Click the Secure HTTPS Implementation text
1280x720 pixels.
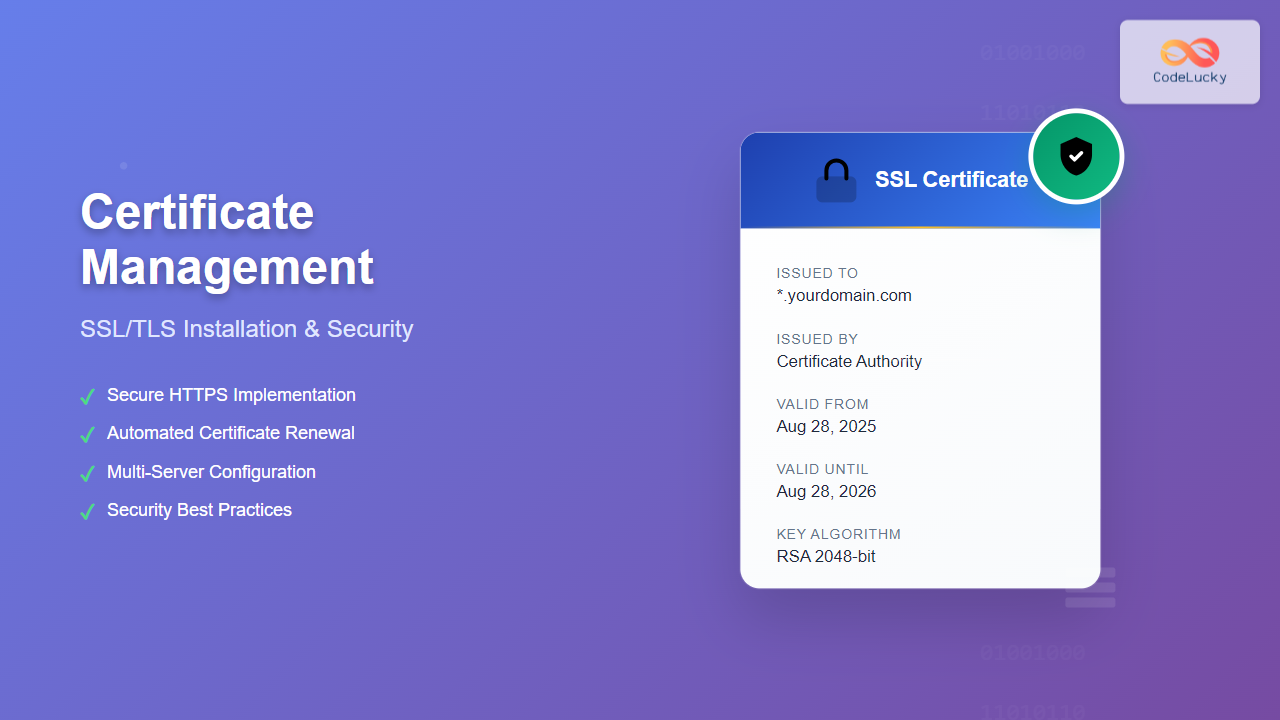point(231,395)
